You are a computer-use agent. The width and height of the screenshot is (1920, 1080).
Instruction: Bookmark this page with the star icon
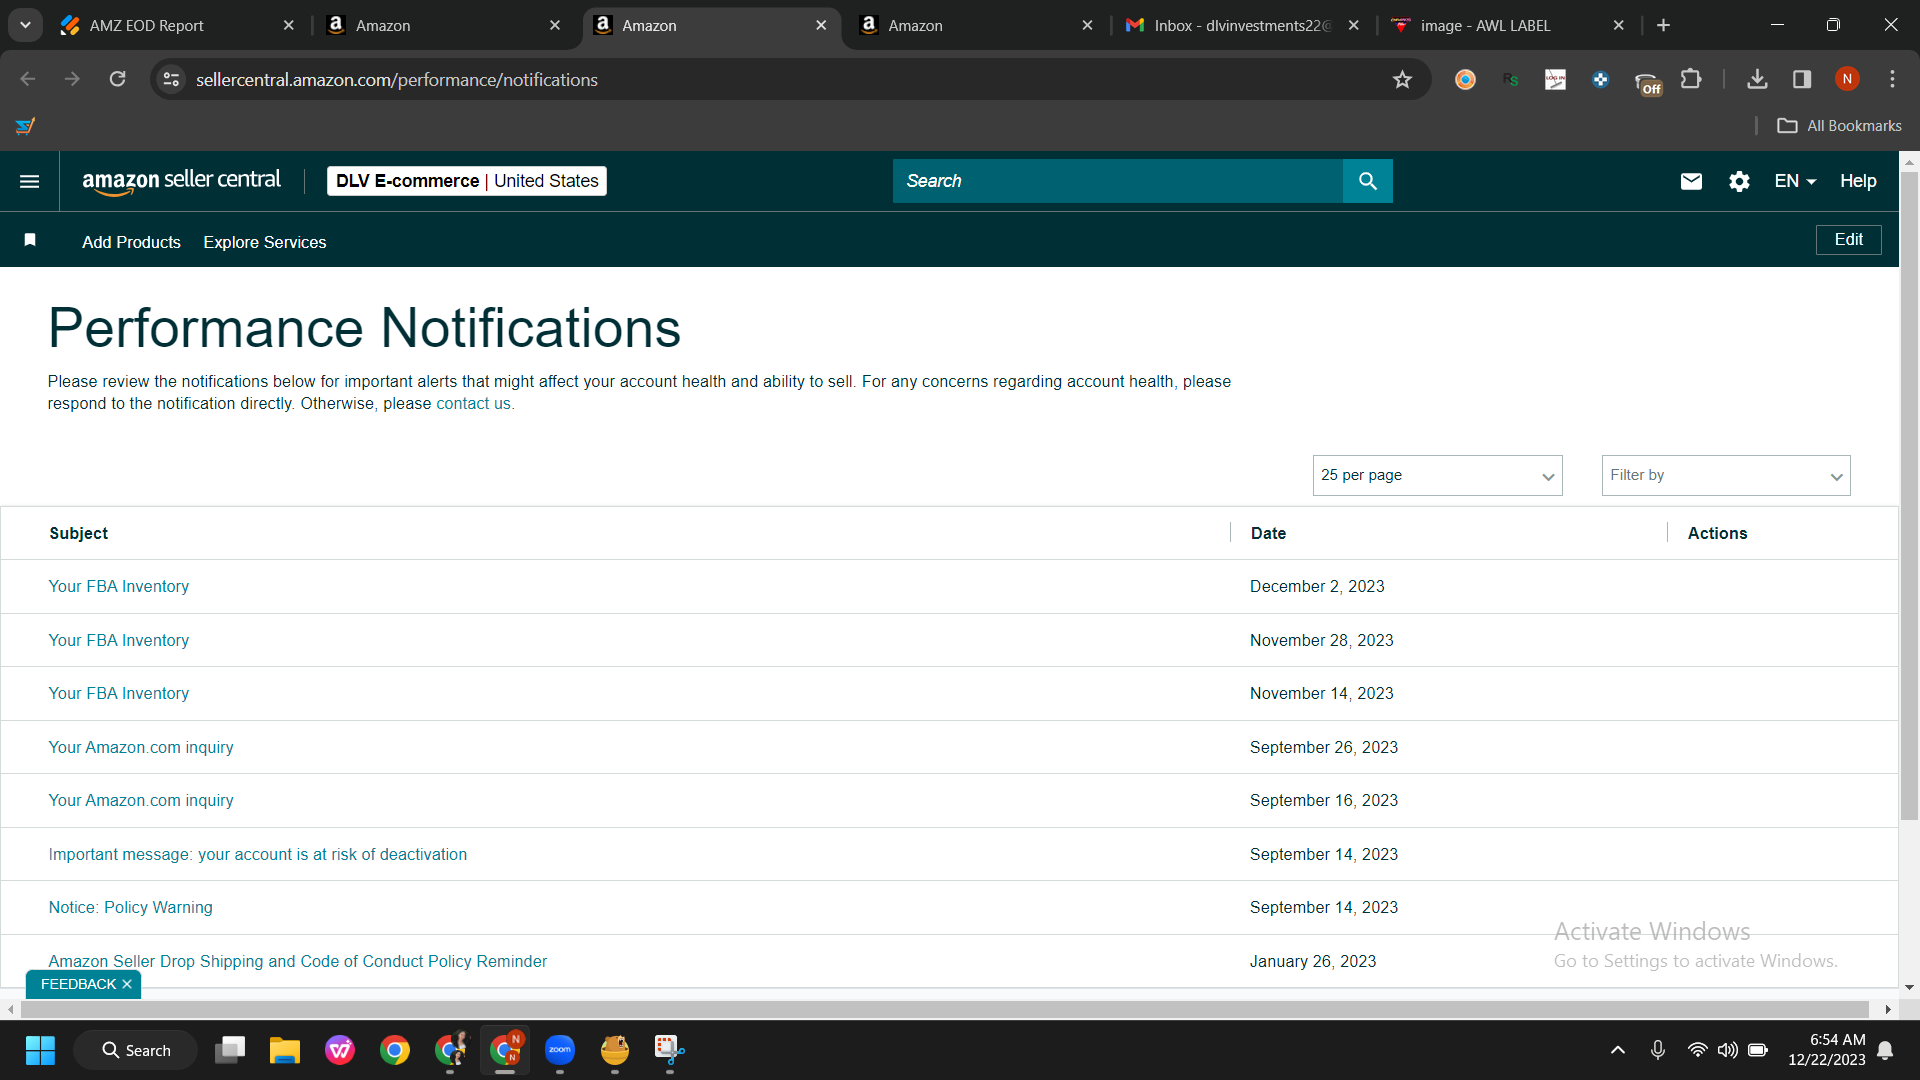click(x=1402, y=79)
